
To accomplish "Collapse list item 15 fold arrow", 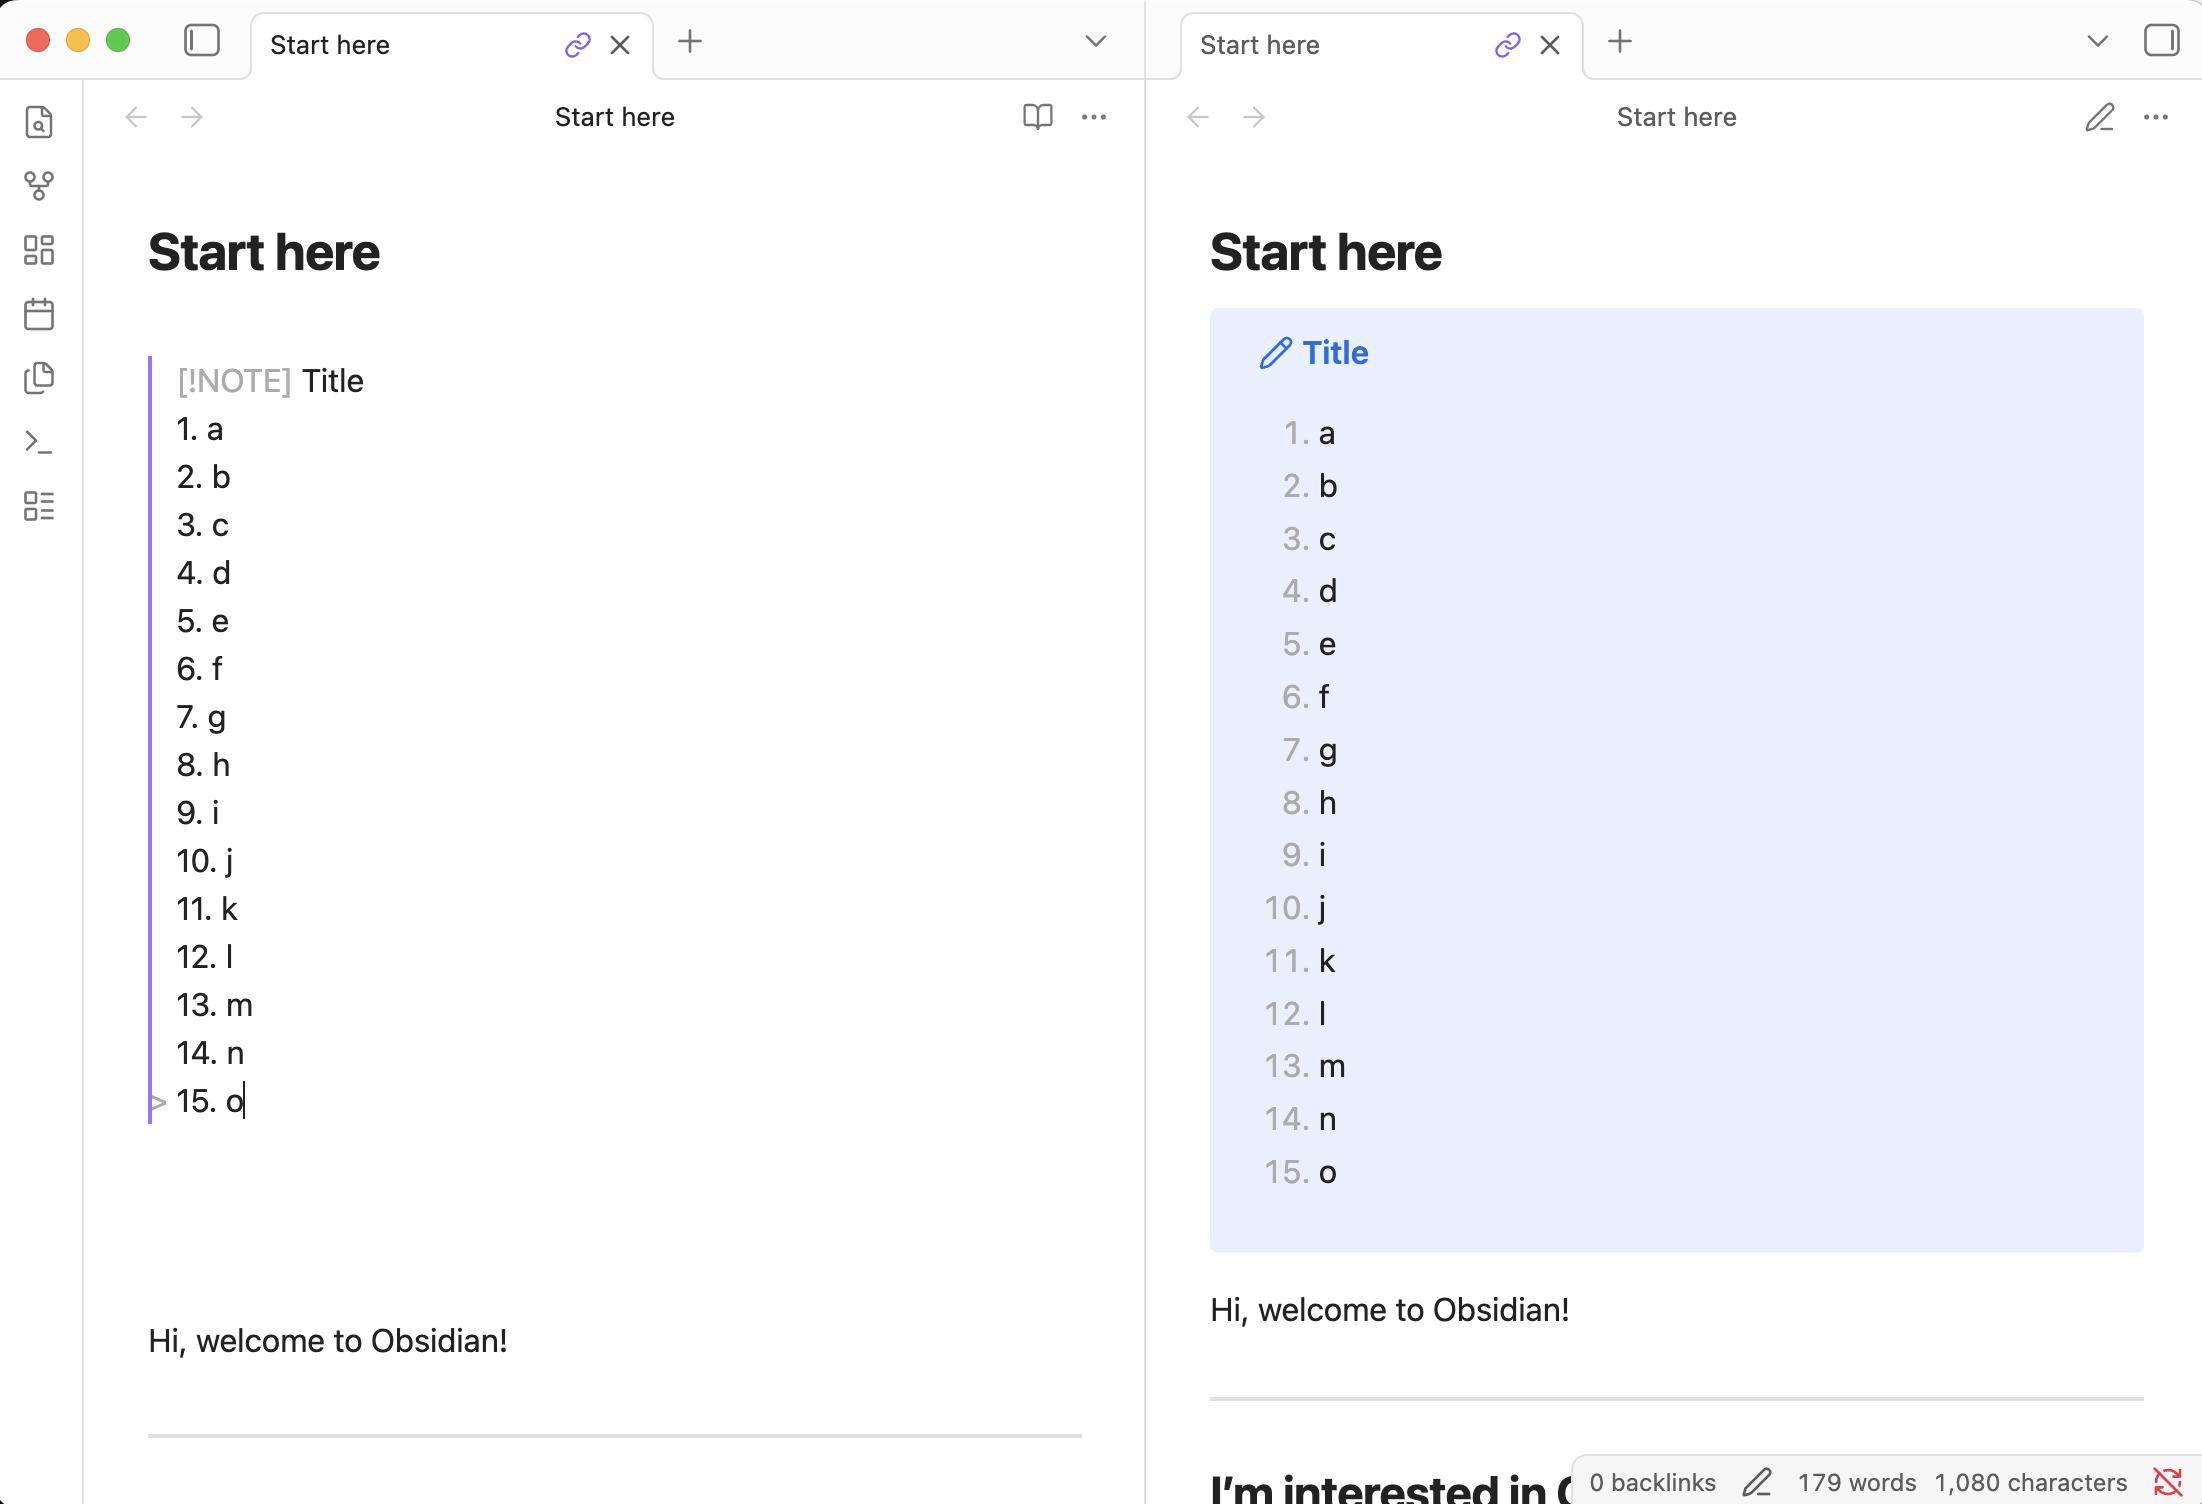I will pyautogui.click(x=158, y=1102).
